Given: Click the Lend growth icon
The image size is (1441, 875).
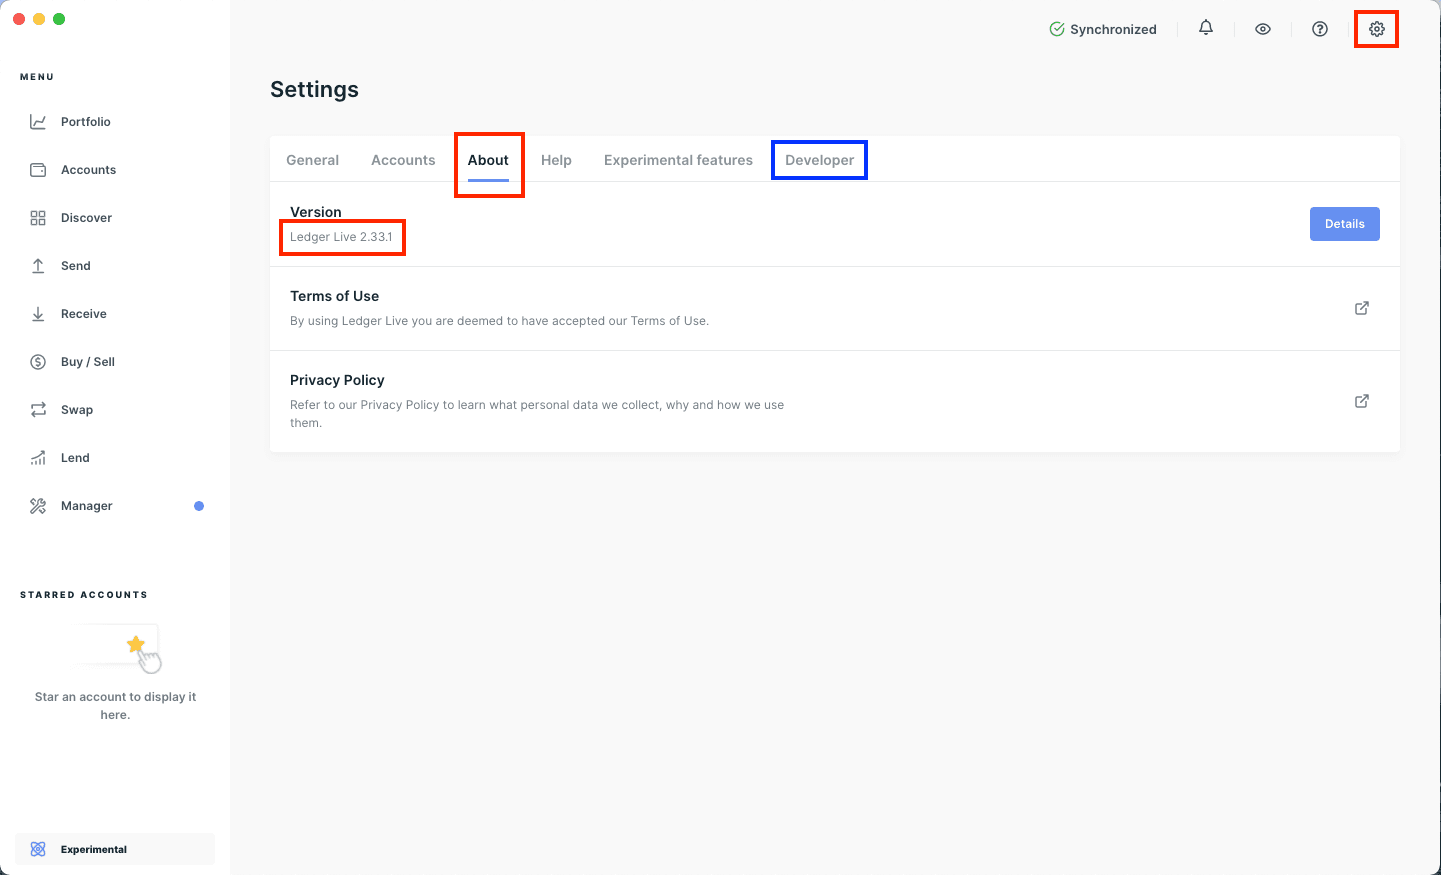Looking at the screenshot, I should pos(38,458).
